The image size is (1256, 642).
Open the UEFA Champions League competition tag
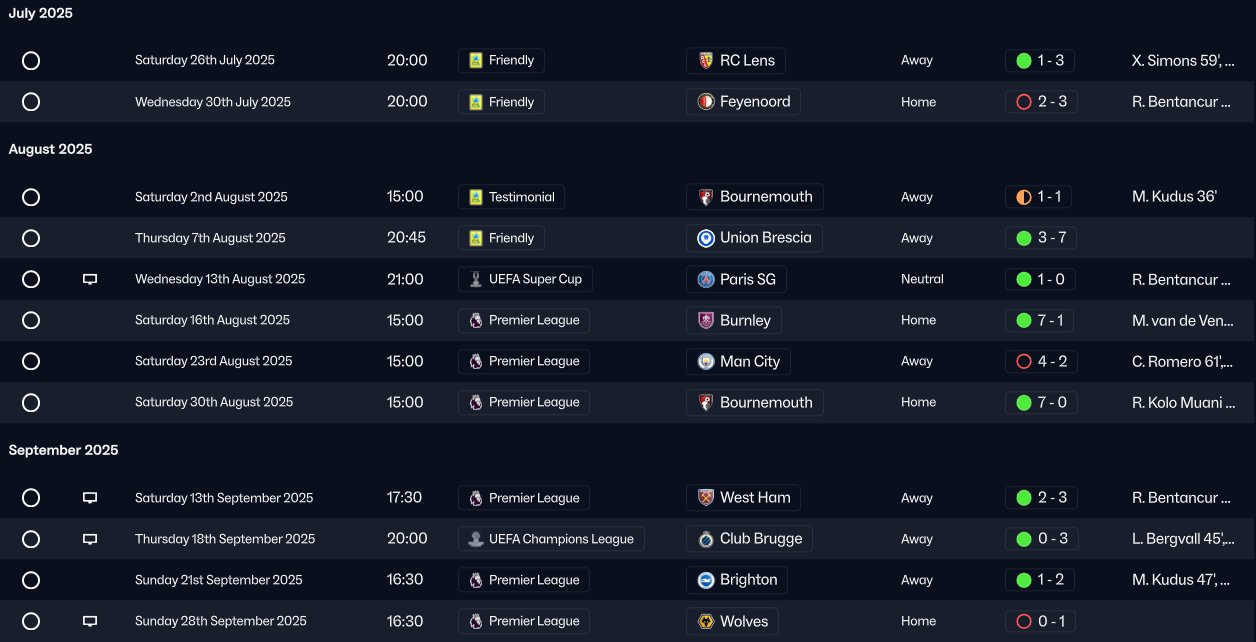point(552,539)
